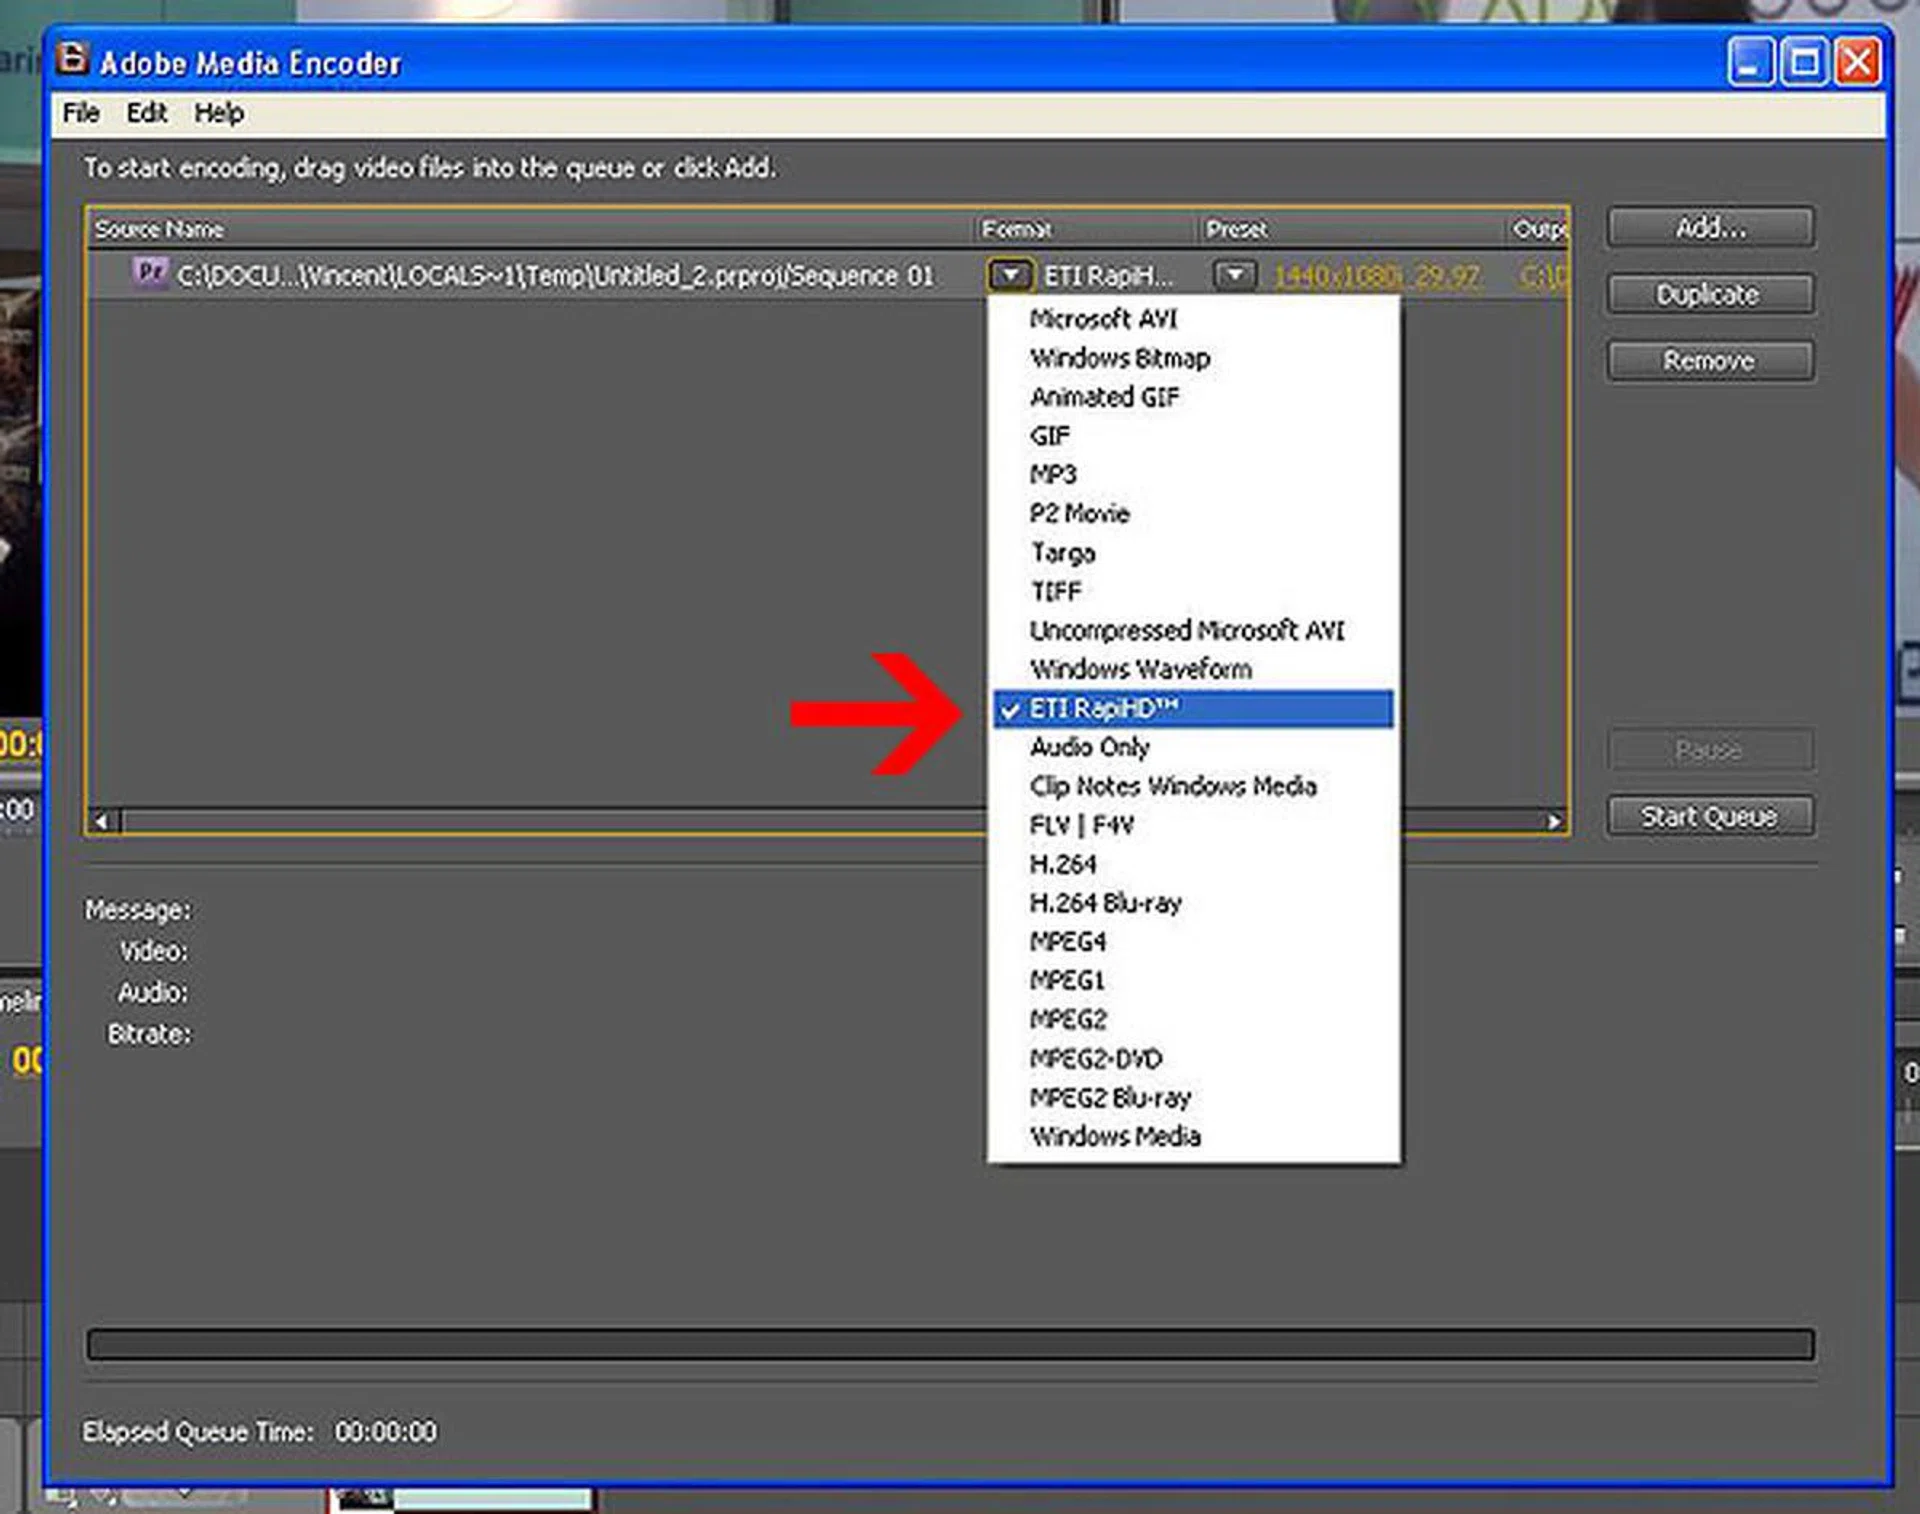
Task: Select Audio Only from the format list
Action: tap(1090, 747)
